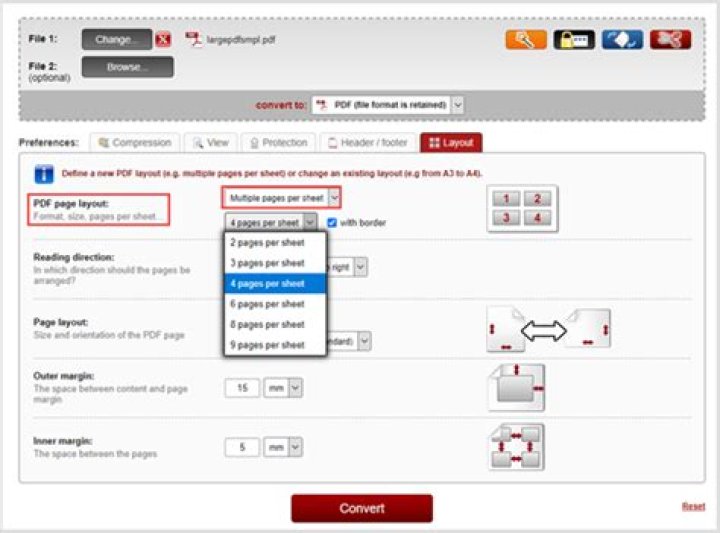Click the largepdfsmpl.pdf file name
The image size is (720, 533).
(241, 40)
